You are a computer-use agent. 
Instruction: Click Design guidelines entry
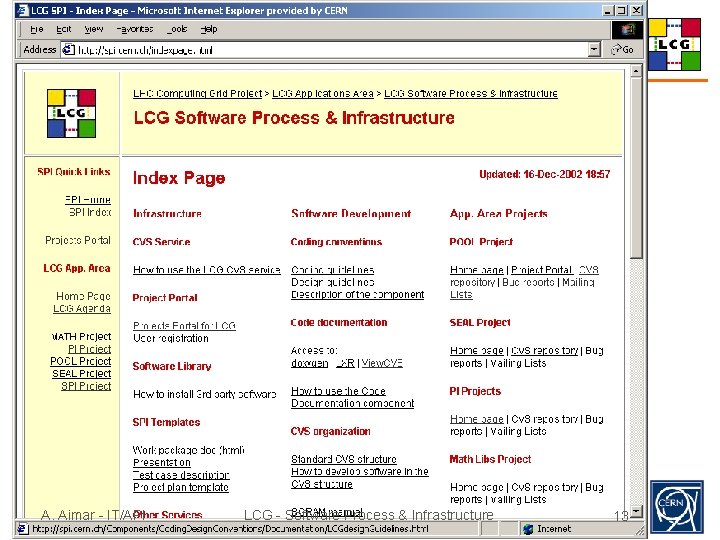pyautogui.click(x=332, y=282)
